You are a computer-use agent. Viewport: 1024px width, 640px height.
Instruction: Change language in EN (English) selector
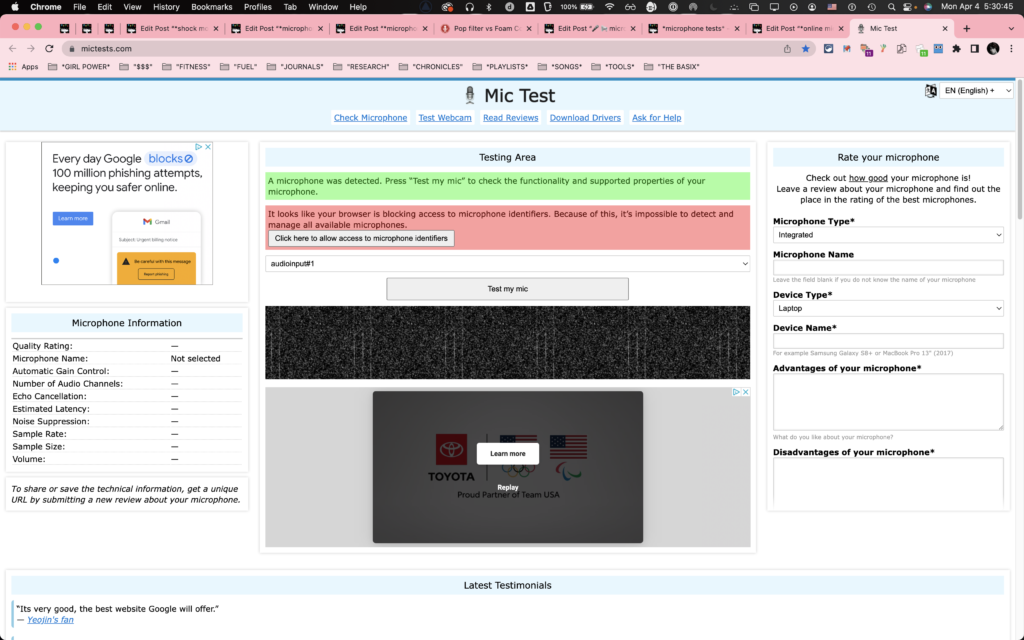coord(976,91)
